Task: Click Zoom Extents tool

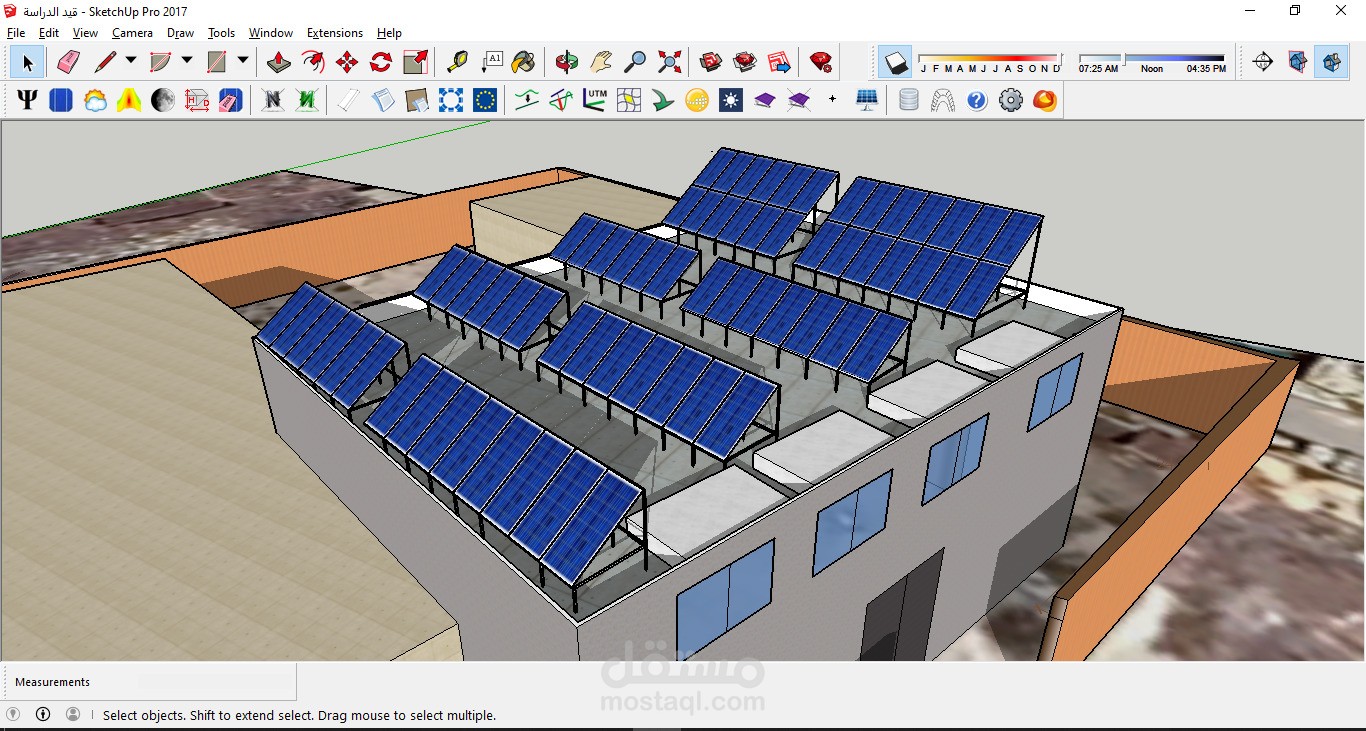Action: tap(669, 62)
